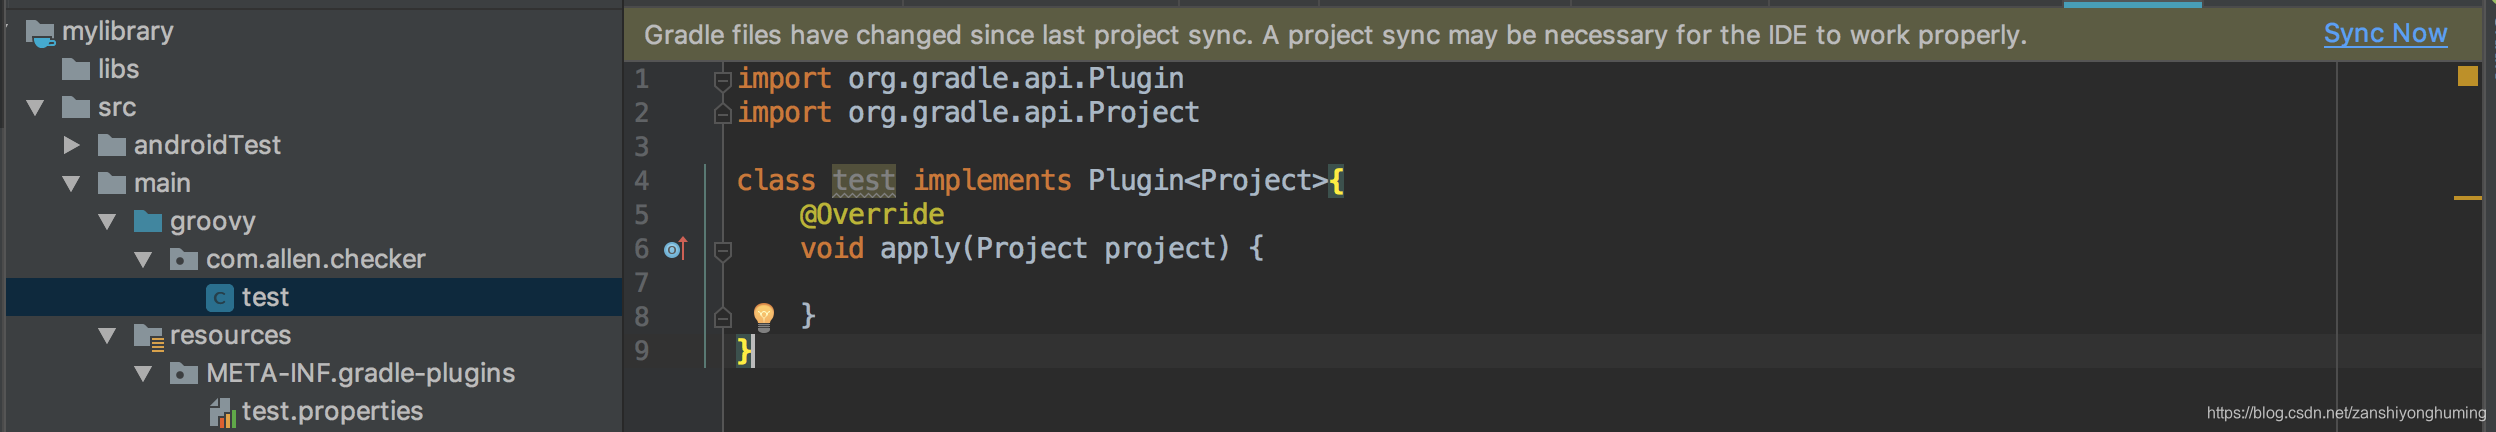This screenshot has height=432, width=2496.
Task: Select the src folder row
Action: tap(314, 107)
